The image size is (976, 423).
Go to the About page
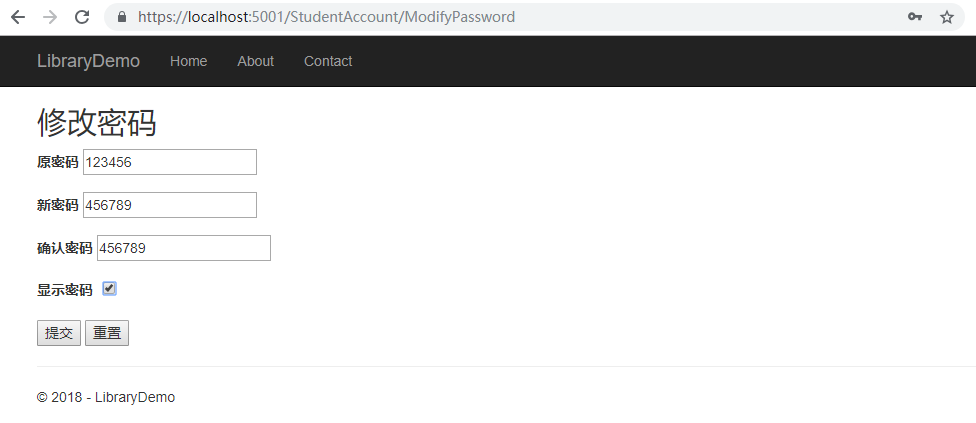click(255, 61)
